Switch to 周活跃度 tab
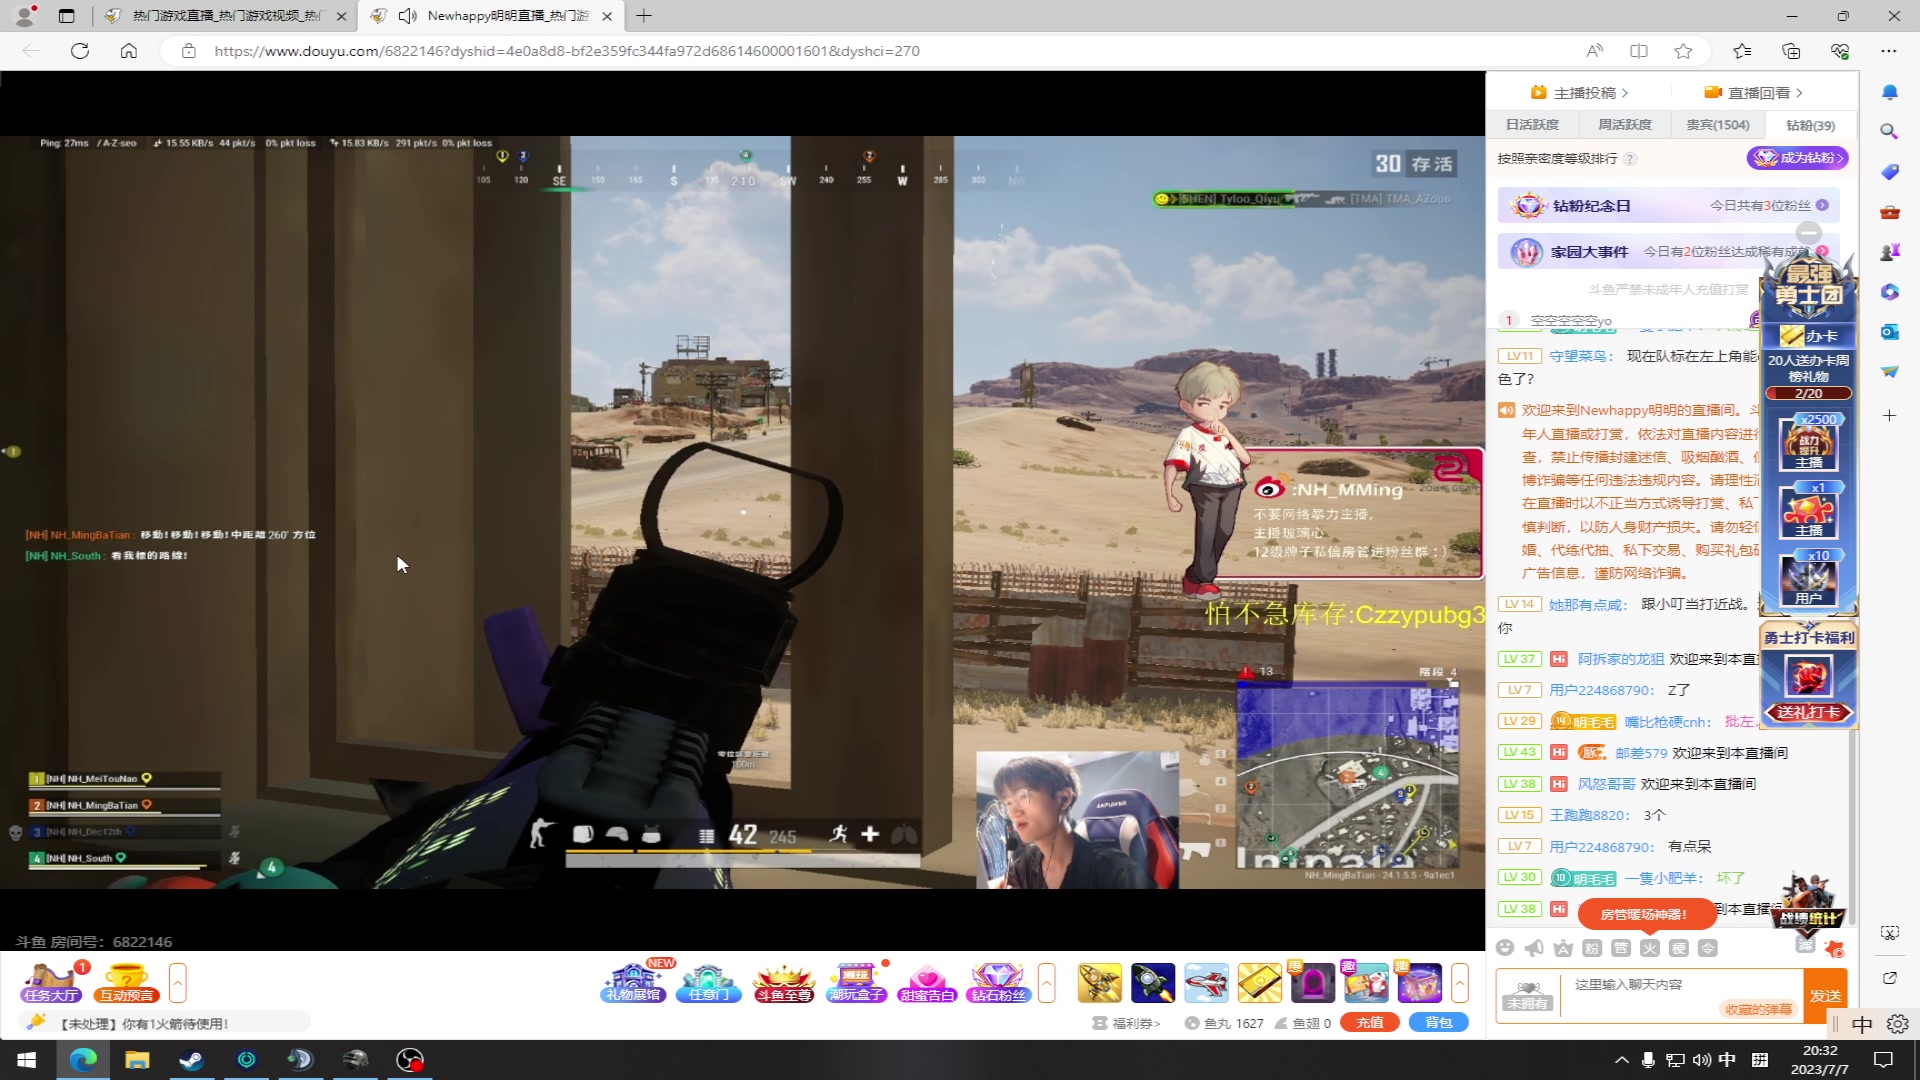 coord(1624,125)
